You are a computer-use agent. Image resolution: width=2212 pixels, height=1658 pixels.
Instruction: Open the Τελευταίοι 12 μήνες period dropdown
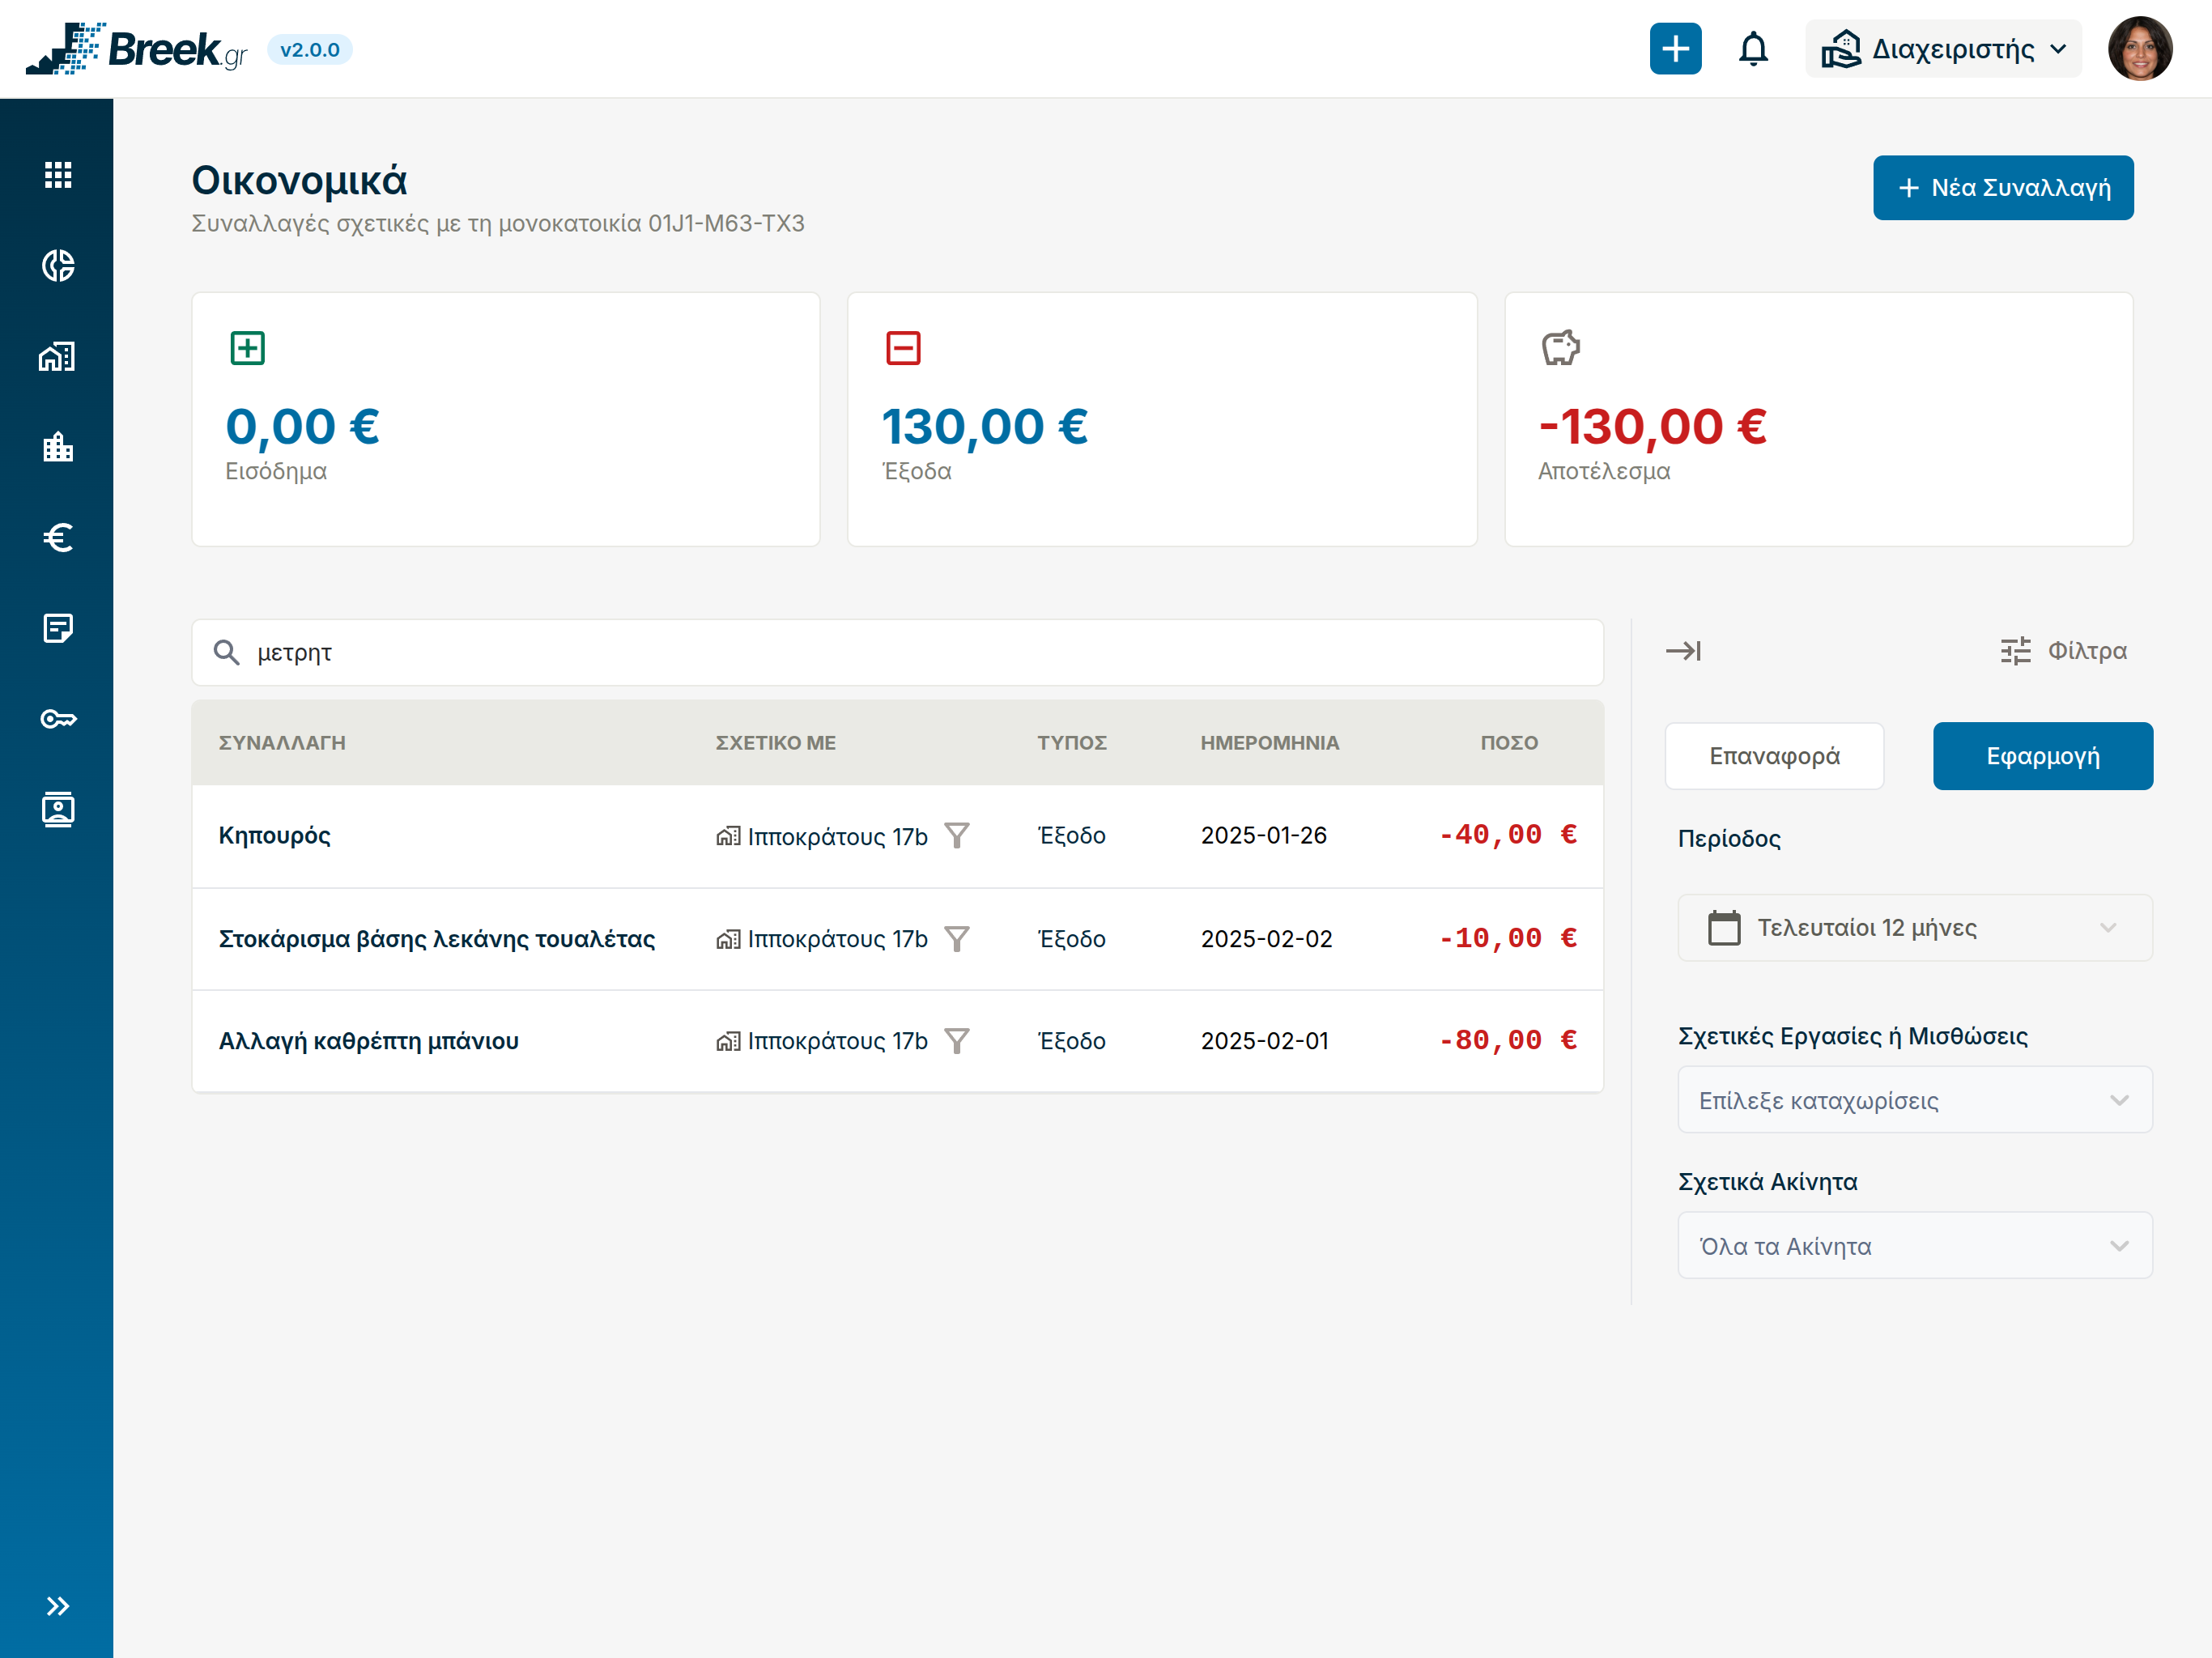[x=1915, y=928]
